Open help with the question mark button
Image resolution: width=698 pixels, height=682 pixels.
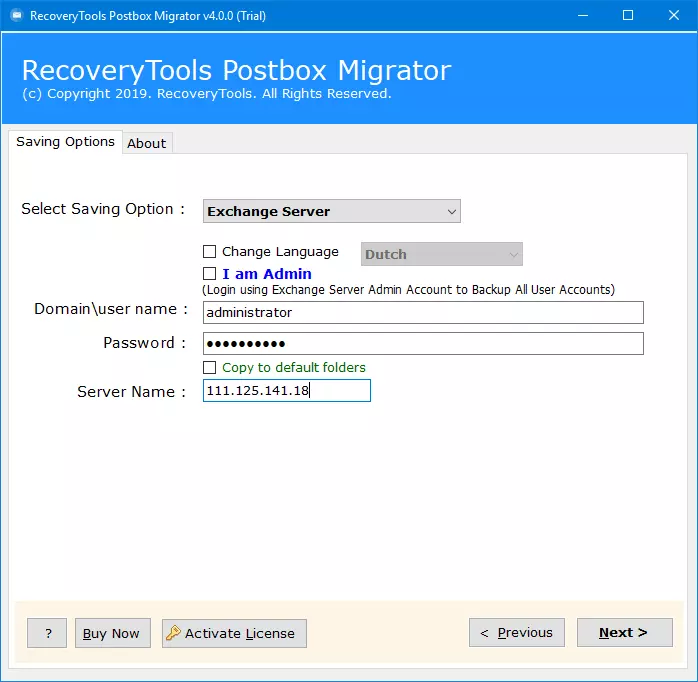click(47, 633)
